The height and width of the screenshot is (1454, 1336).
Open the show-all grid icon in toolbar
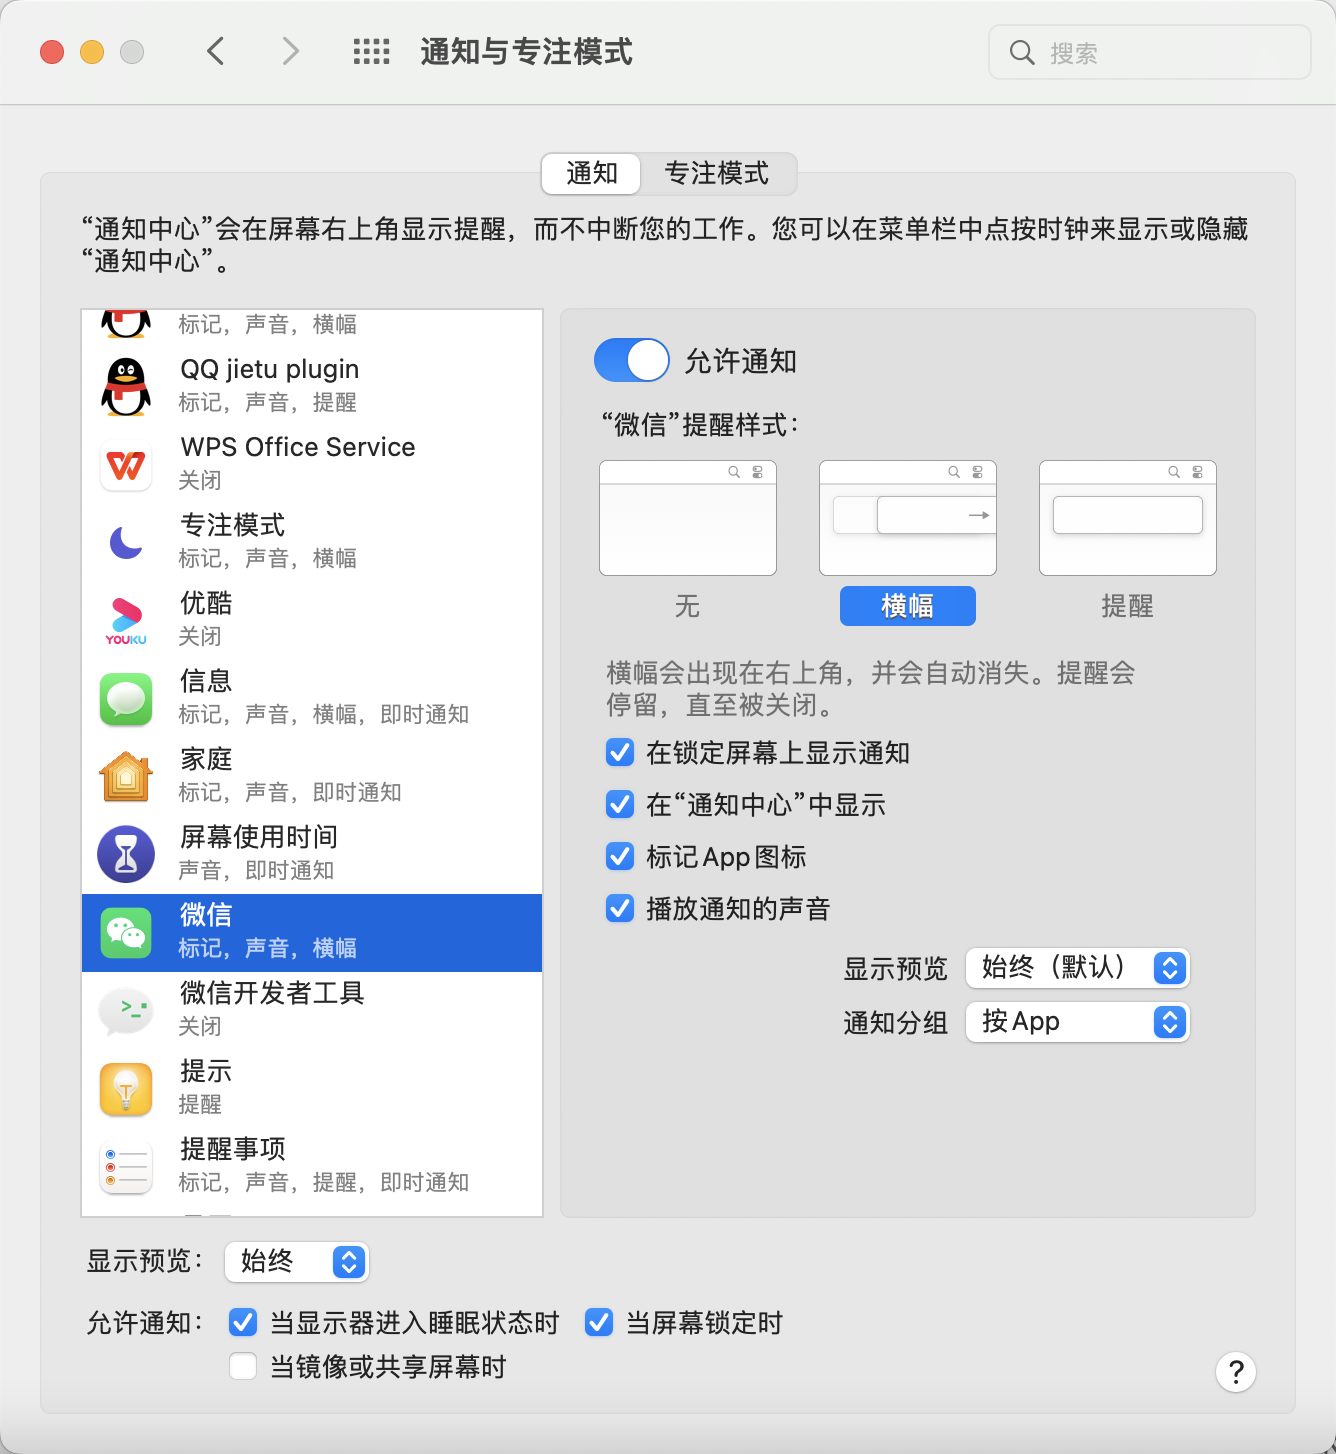[372, 52]
